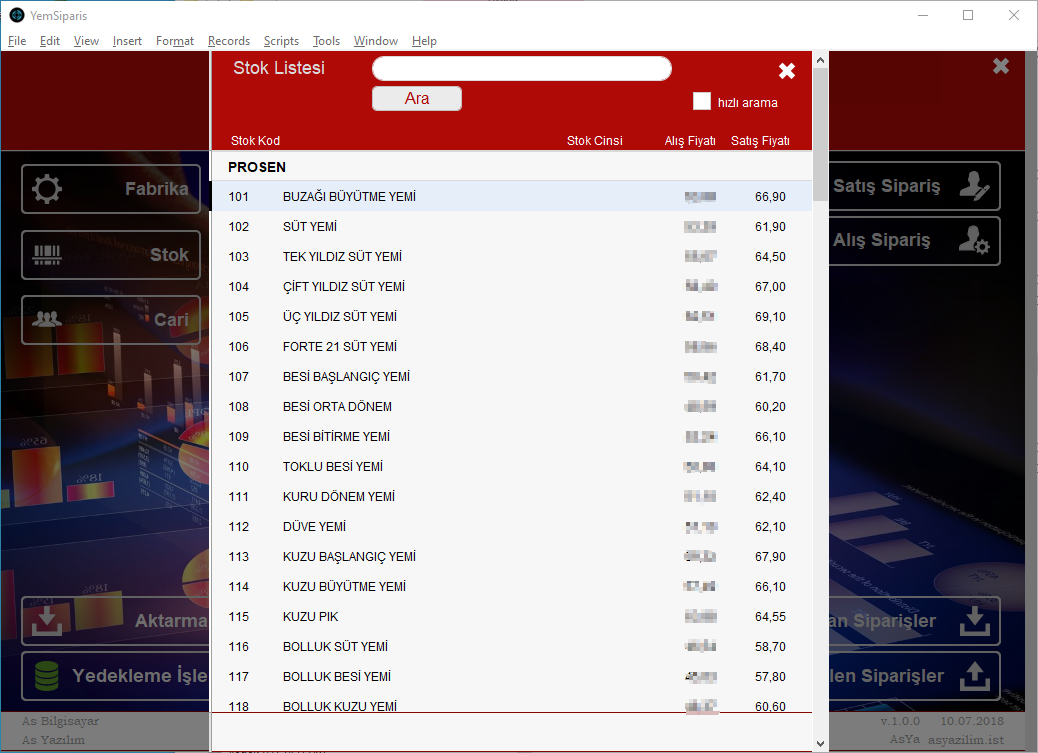Viewport: 1038px width, 753px height.
Task: Click the Yedekleme database icon
Action: pos(47,676)
